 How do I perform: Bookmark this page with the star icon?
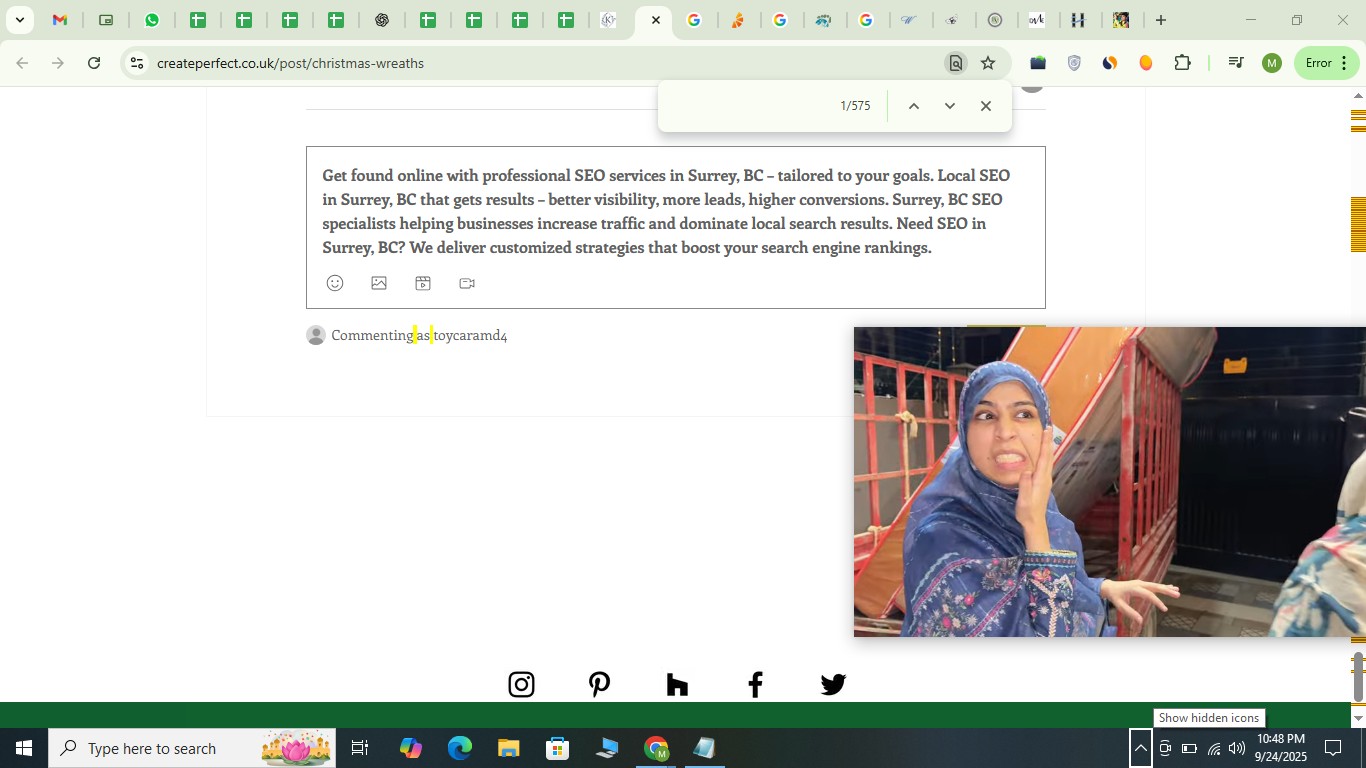[x=988, y=63]
